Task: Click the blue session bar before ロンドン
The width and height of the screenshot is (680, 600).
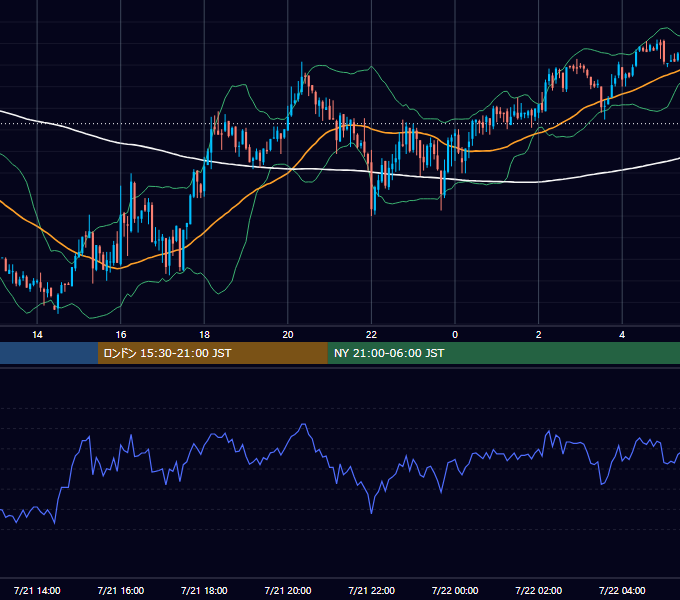Action: [x=49, y=353]
